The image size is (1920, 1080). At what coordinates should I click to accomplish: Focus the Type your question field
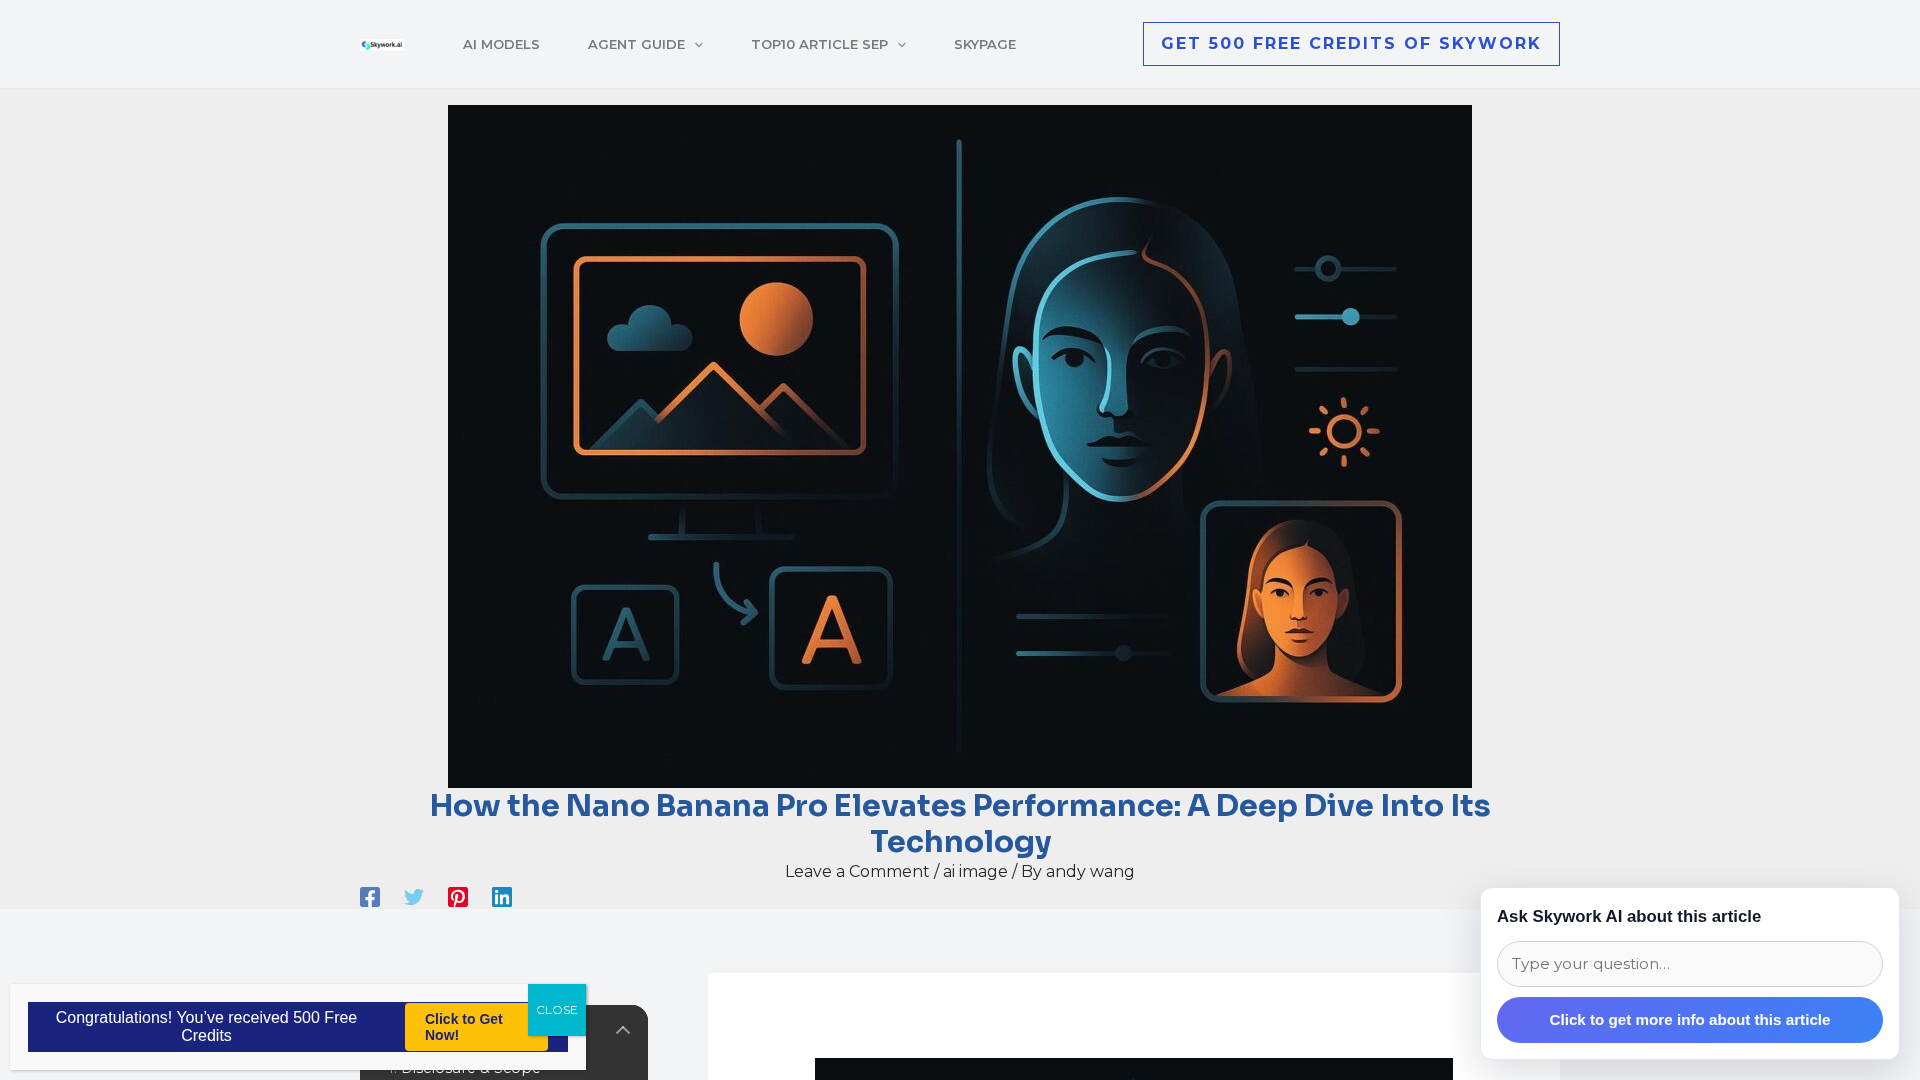1689,964
